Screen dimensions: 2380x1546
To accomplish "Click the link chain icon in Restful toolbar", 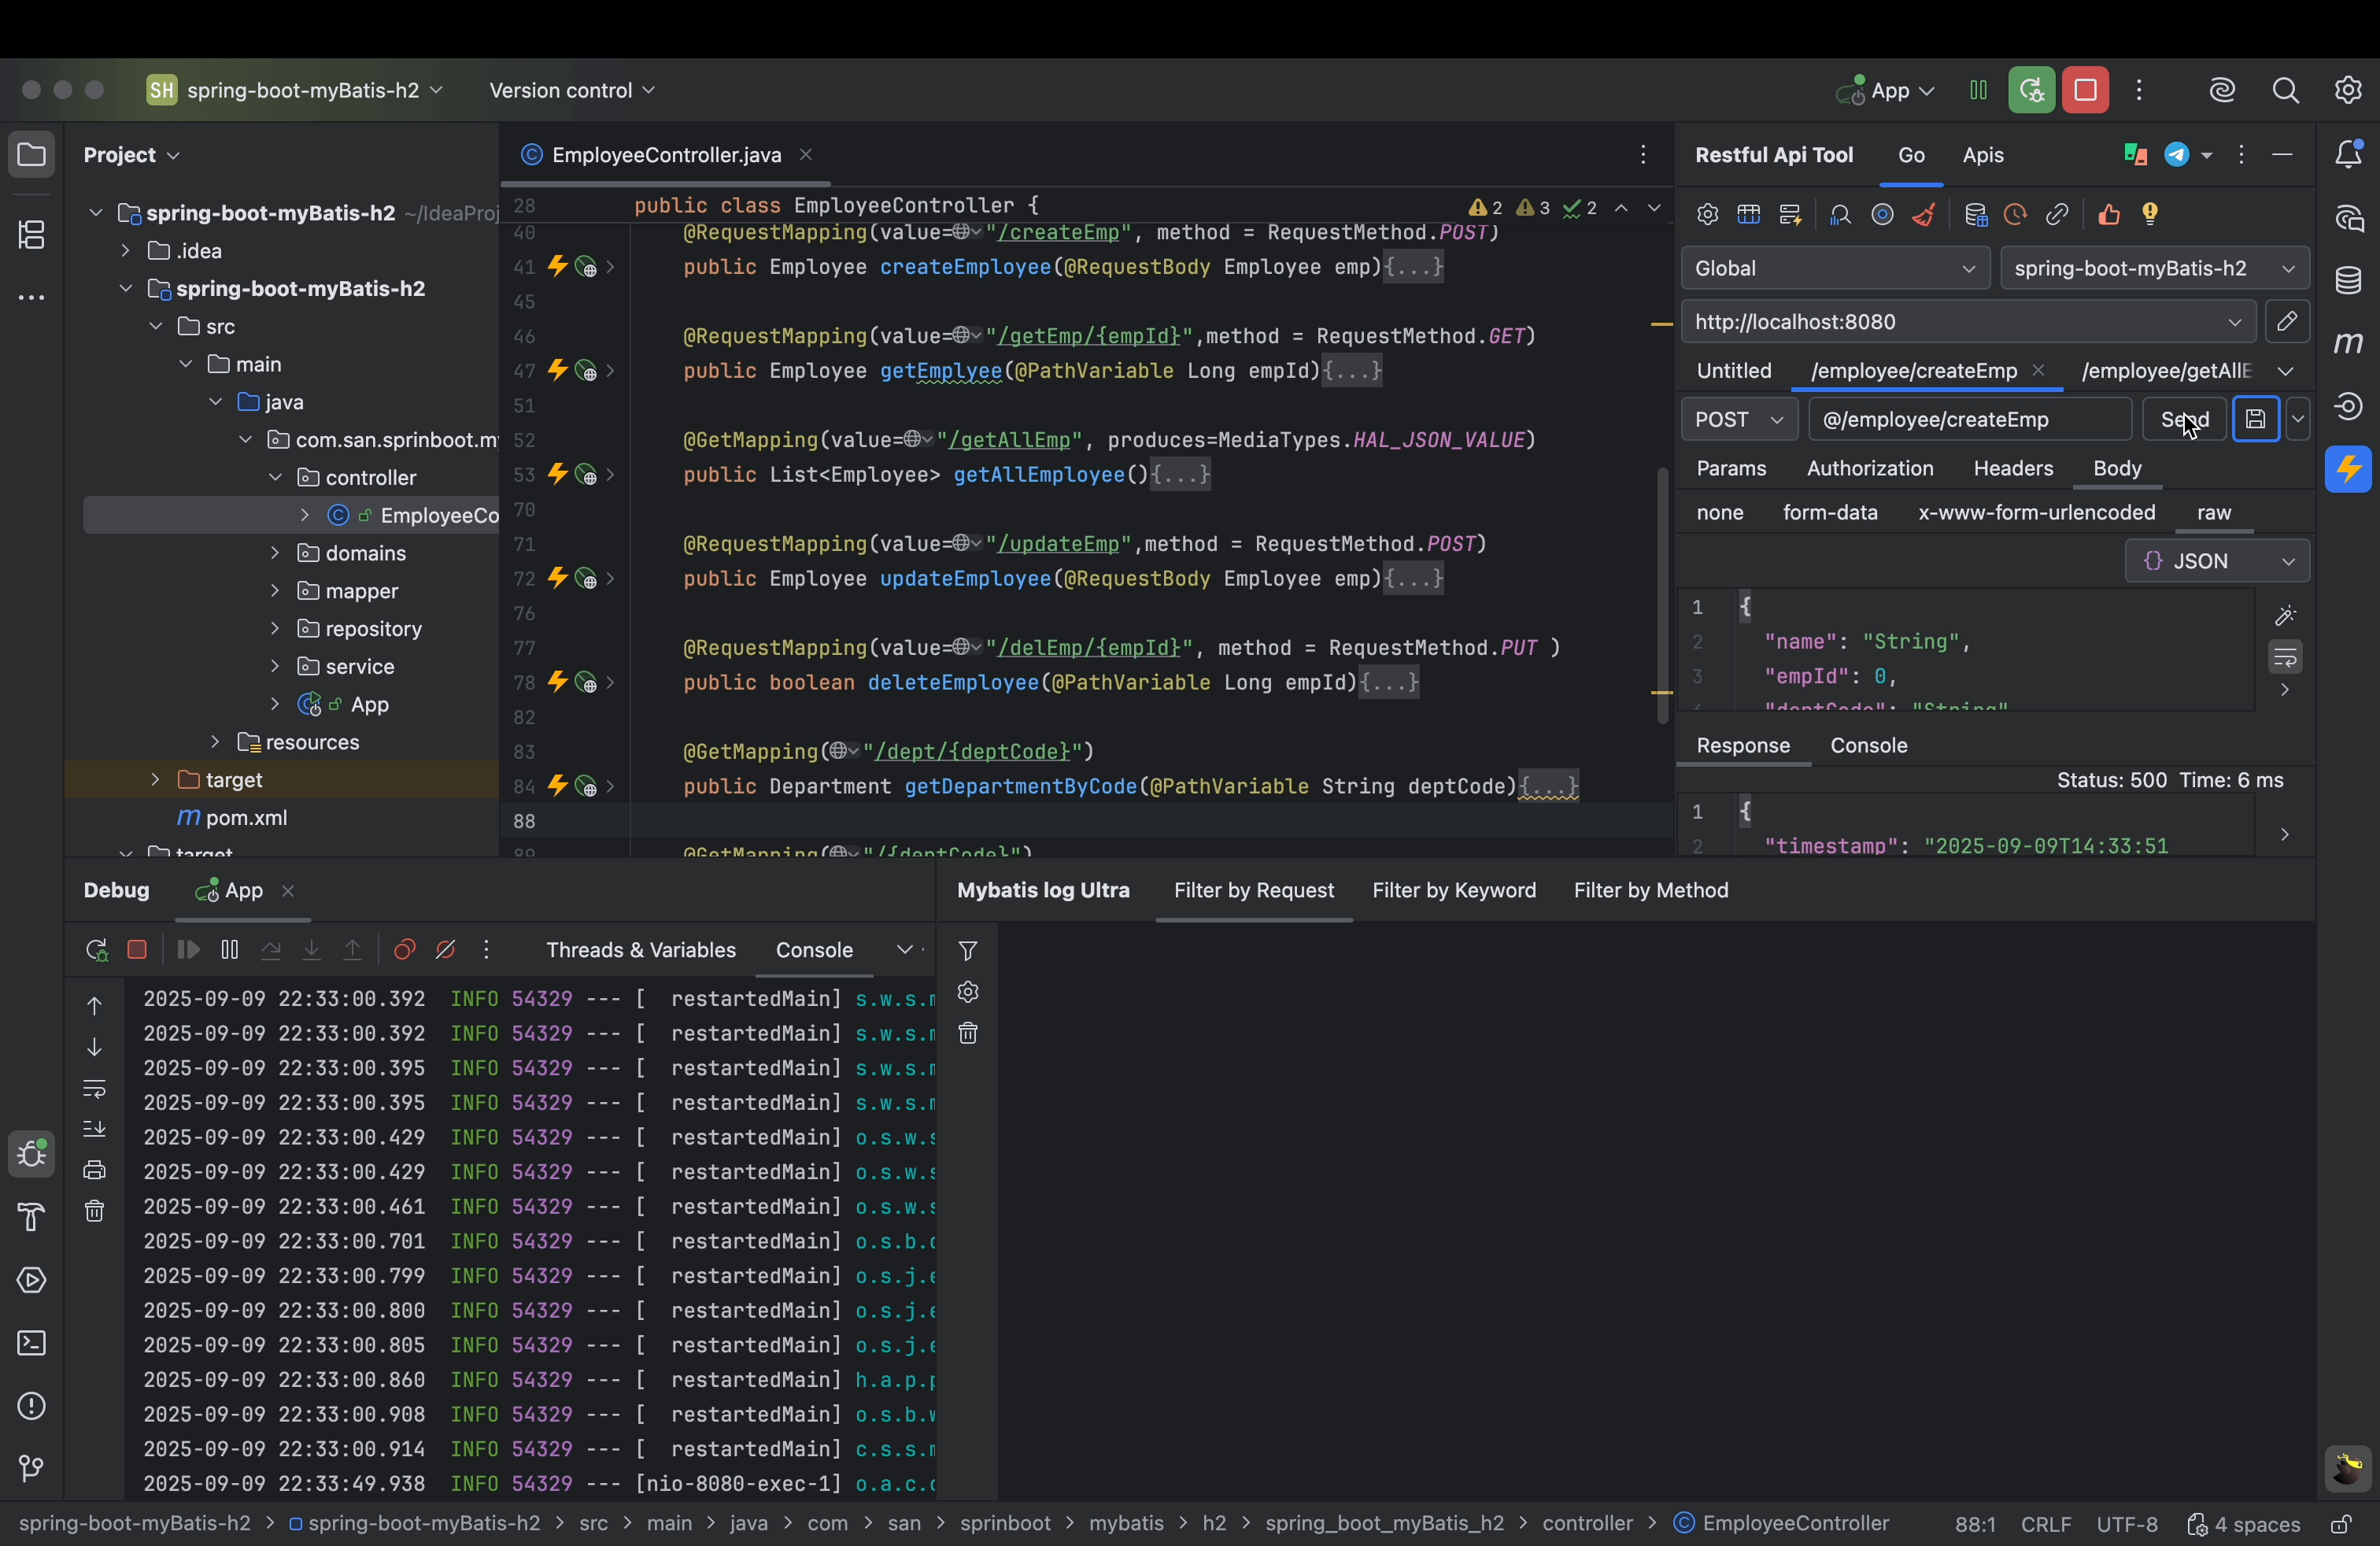I will coord(2057,215).
